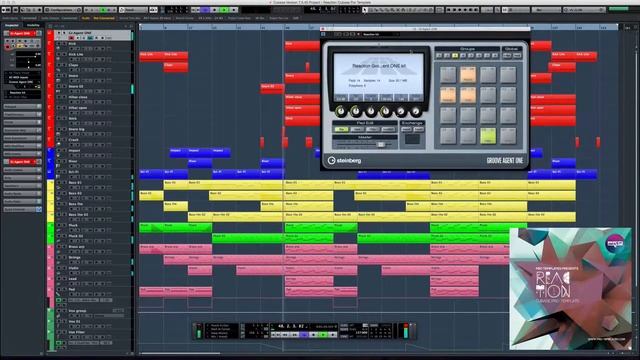Trigger the bottom-right pad in Groove Agent
This screenshot has width=640, height=360.
point(508,136)
